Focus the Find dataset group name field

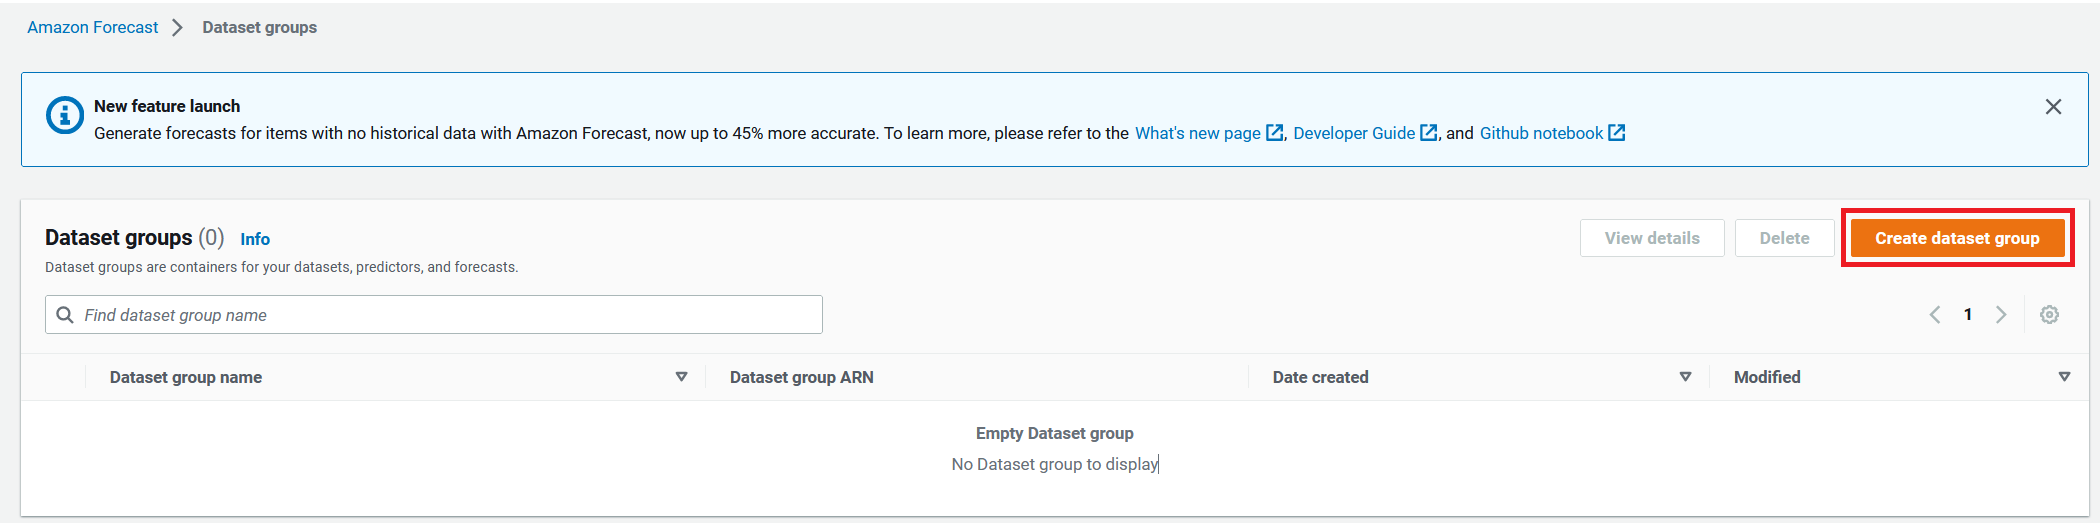[x=450, y=315]
